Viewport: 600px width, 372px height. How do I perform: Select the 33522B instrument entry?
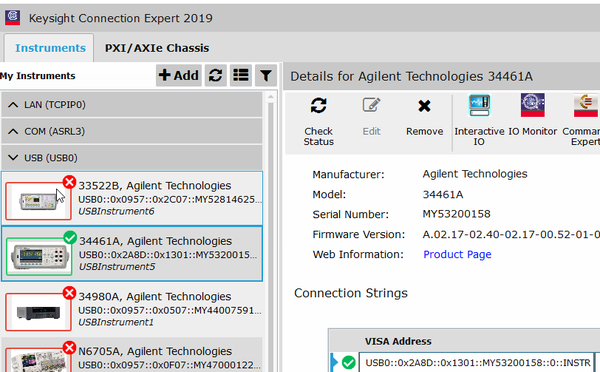(x=132, y=198)
